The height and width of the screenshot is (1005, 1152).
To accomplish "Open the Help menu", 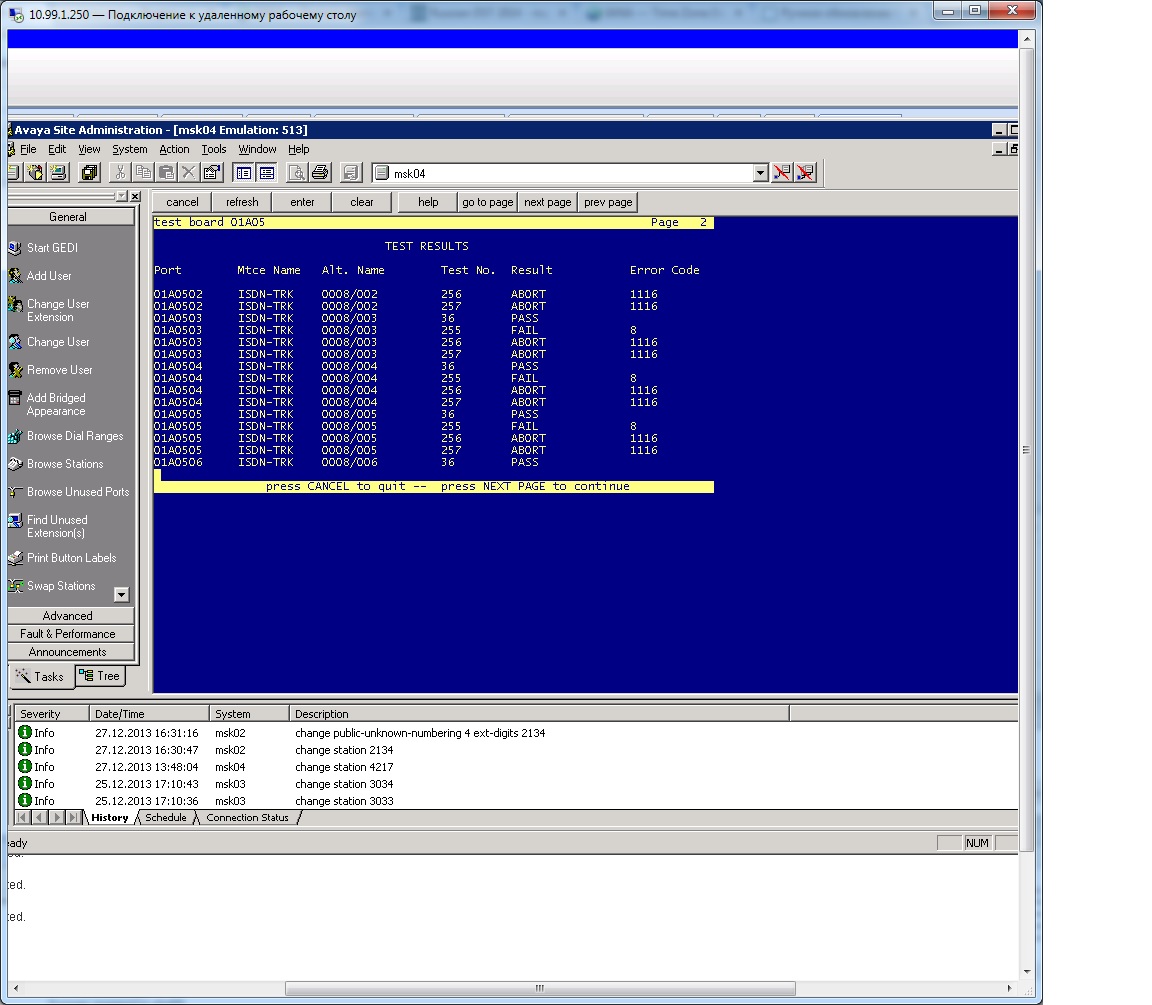I will click(298, 149).
